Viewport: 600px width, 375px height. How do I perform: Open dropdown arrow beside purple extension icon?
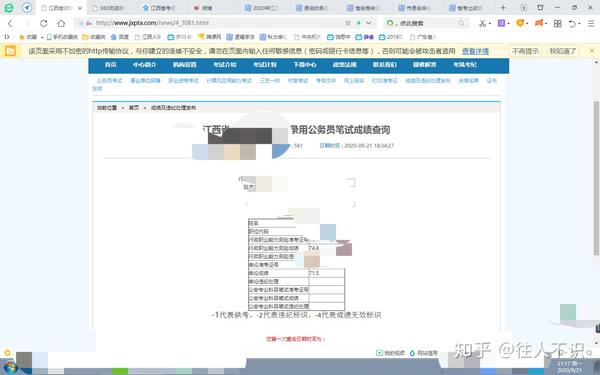click(509, 24)
